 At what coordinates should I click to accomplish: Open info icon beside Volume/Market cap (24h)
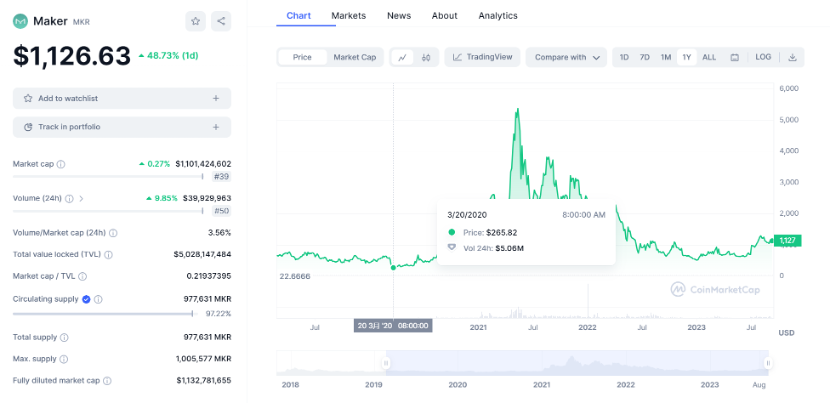pyautogui.click(x=113, y=233)
